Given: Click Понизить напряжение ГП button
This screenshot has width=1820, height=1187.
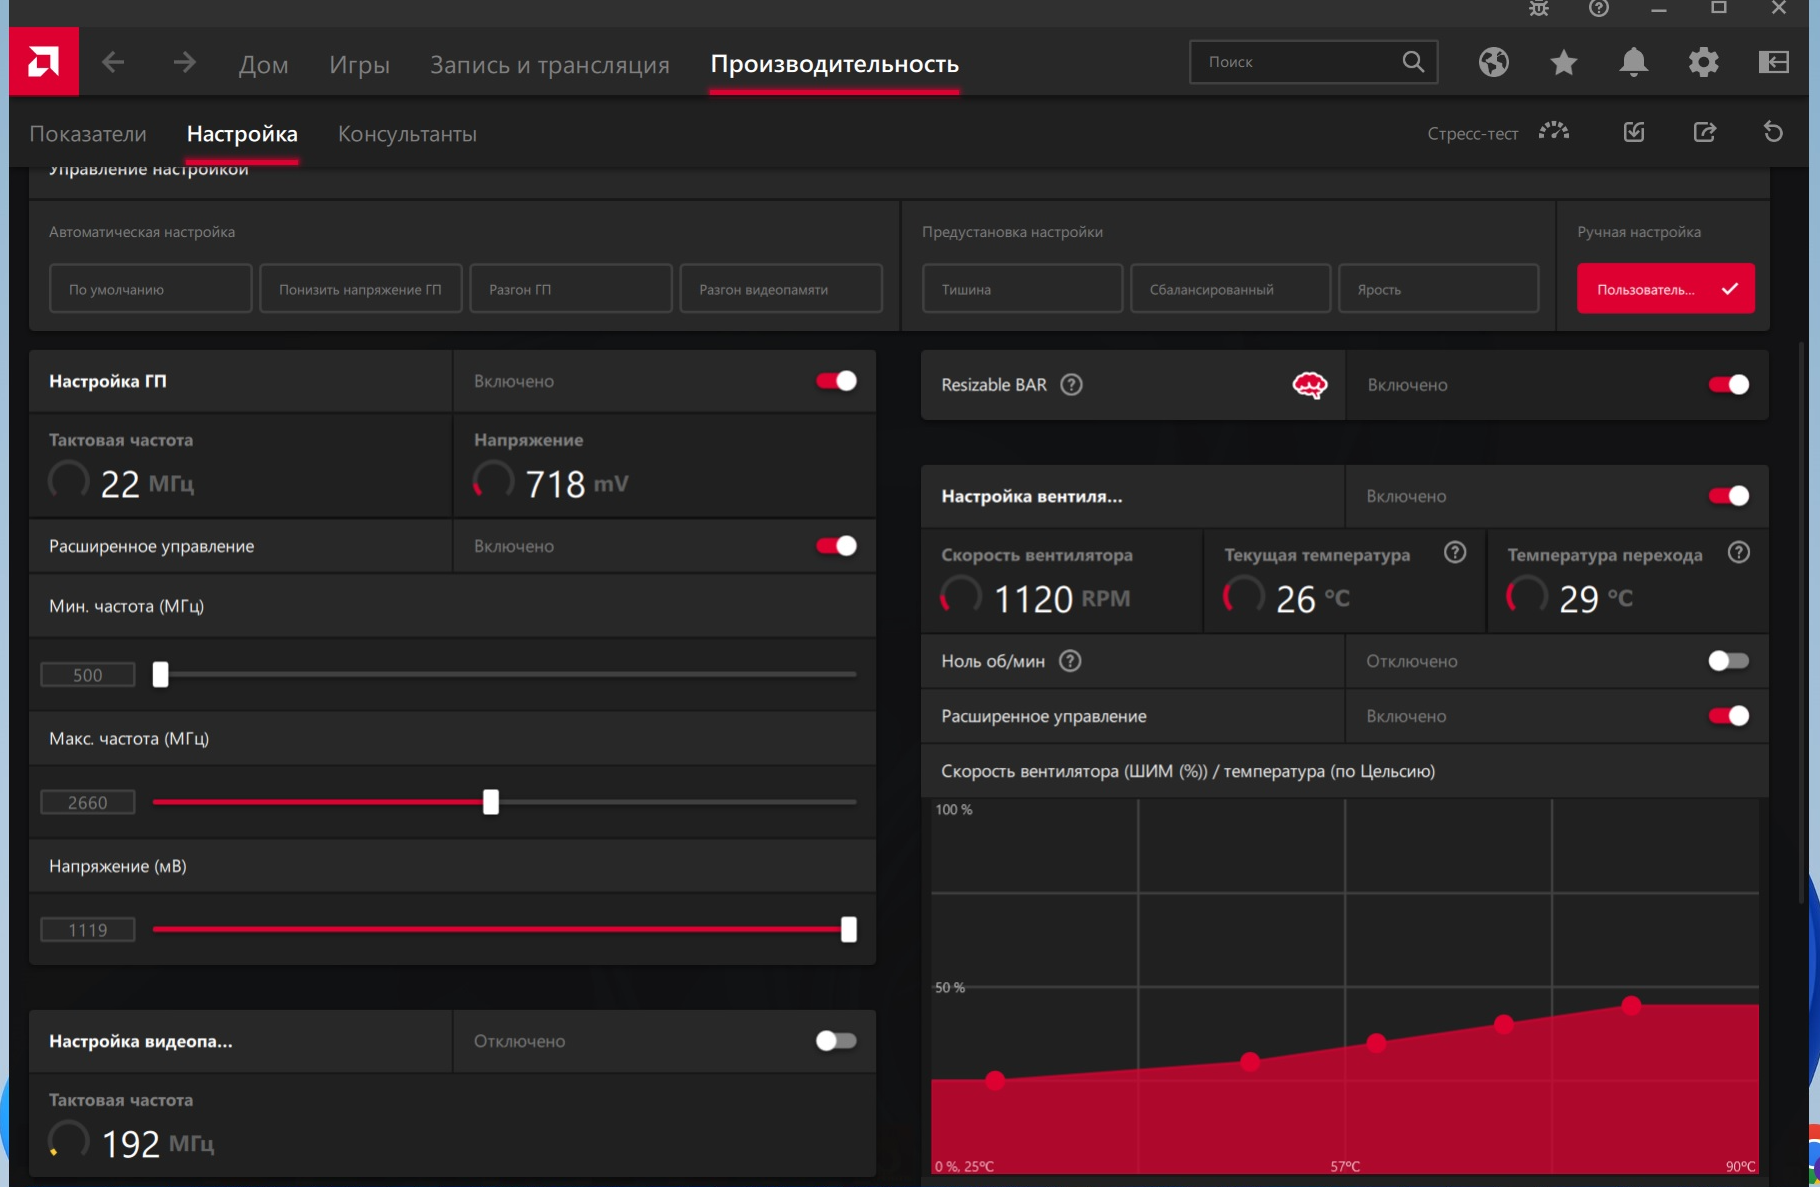Looking at the screenshot, I should click(361, 289).
